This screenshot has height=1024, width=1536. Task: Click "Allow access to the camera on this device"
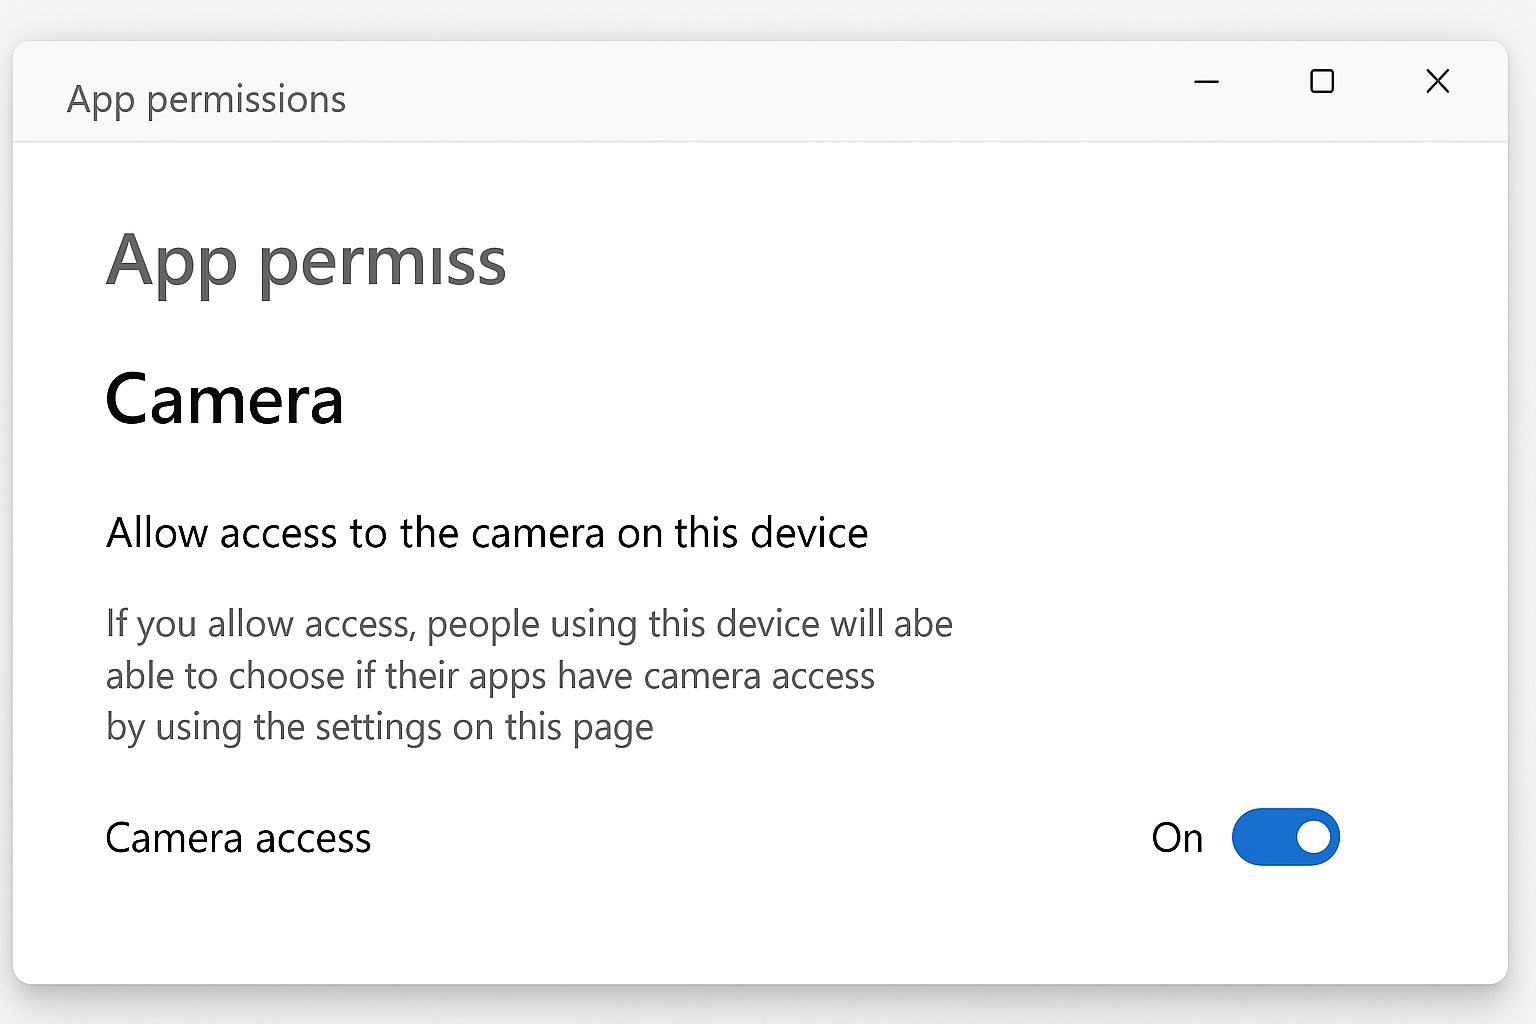[x=487, y=533]
